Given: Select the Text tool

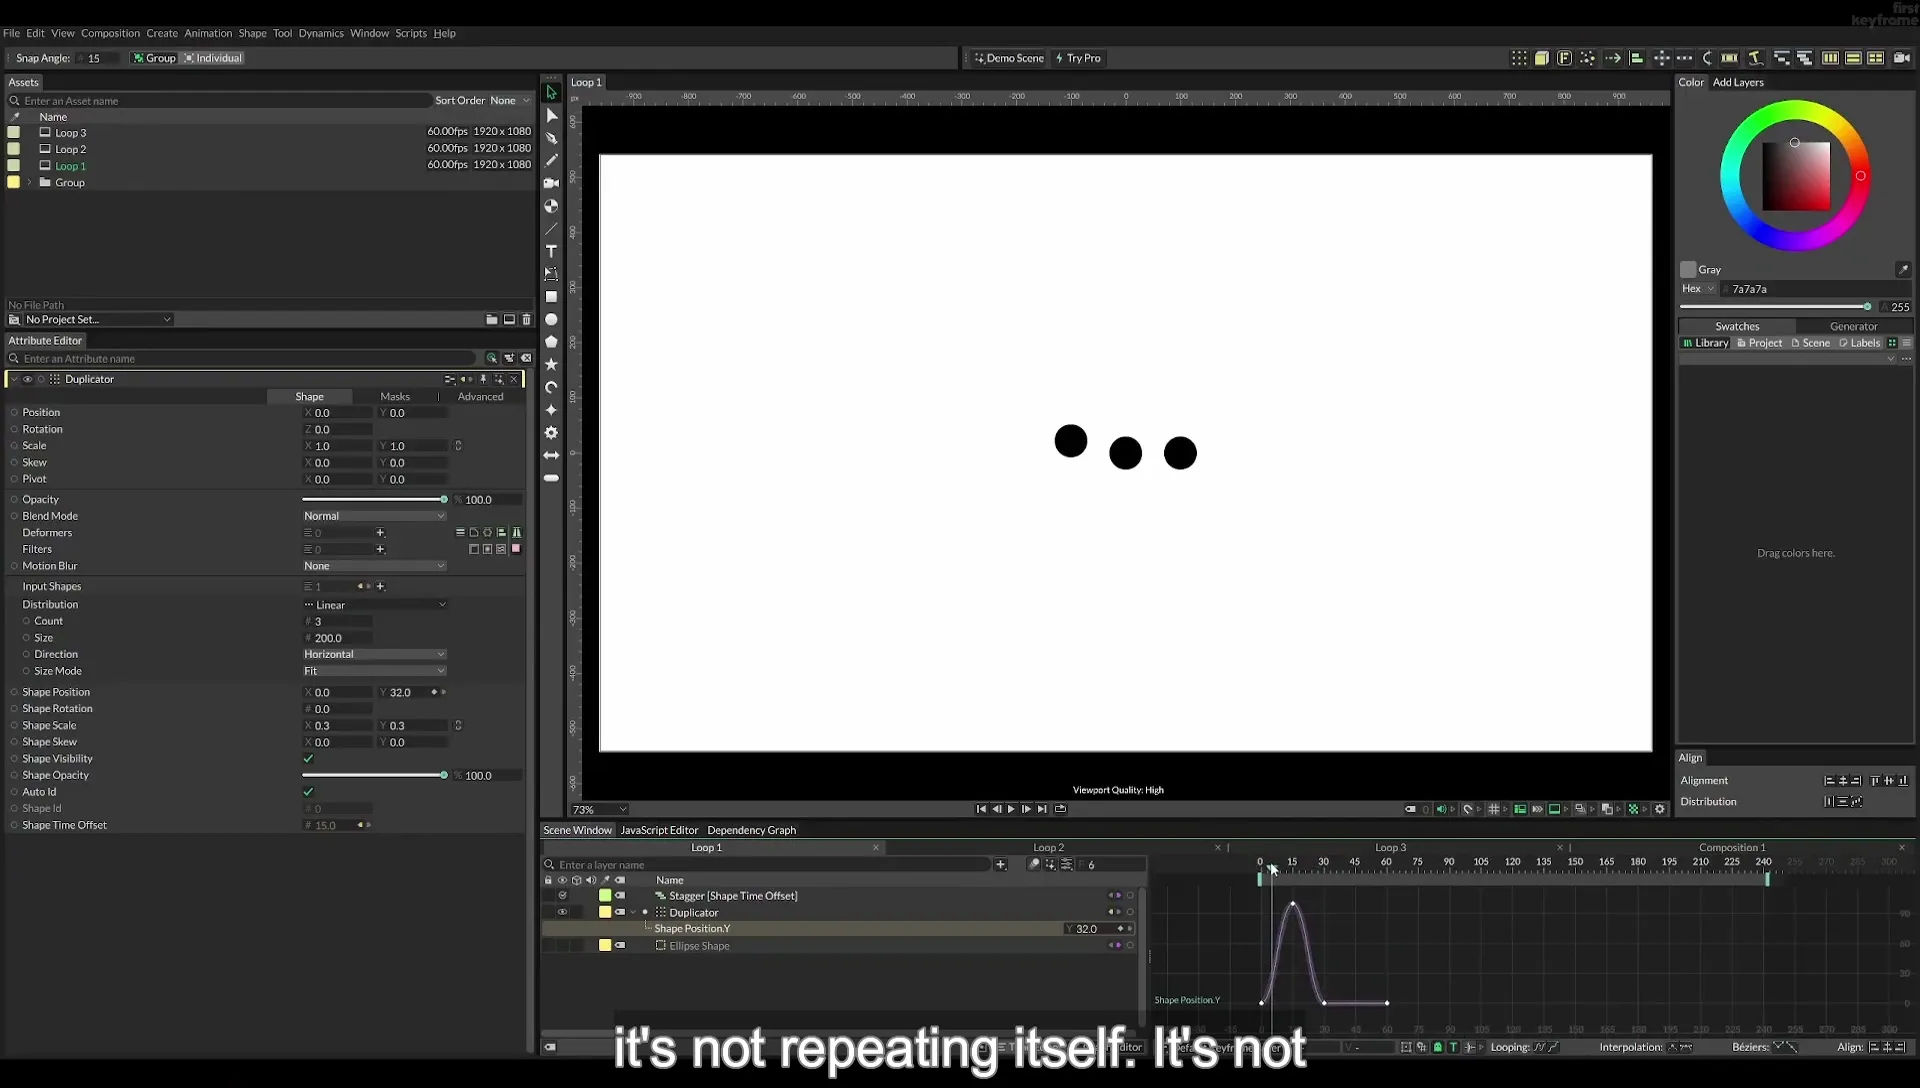Looking at the screenshot, I should click(x=551, y=251).
